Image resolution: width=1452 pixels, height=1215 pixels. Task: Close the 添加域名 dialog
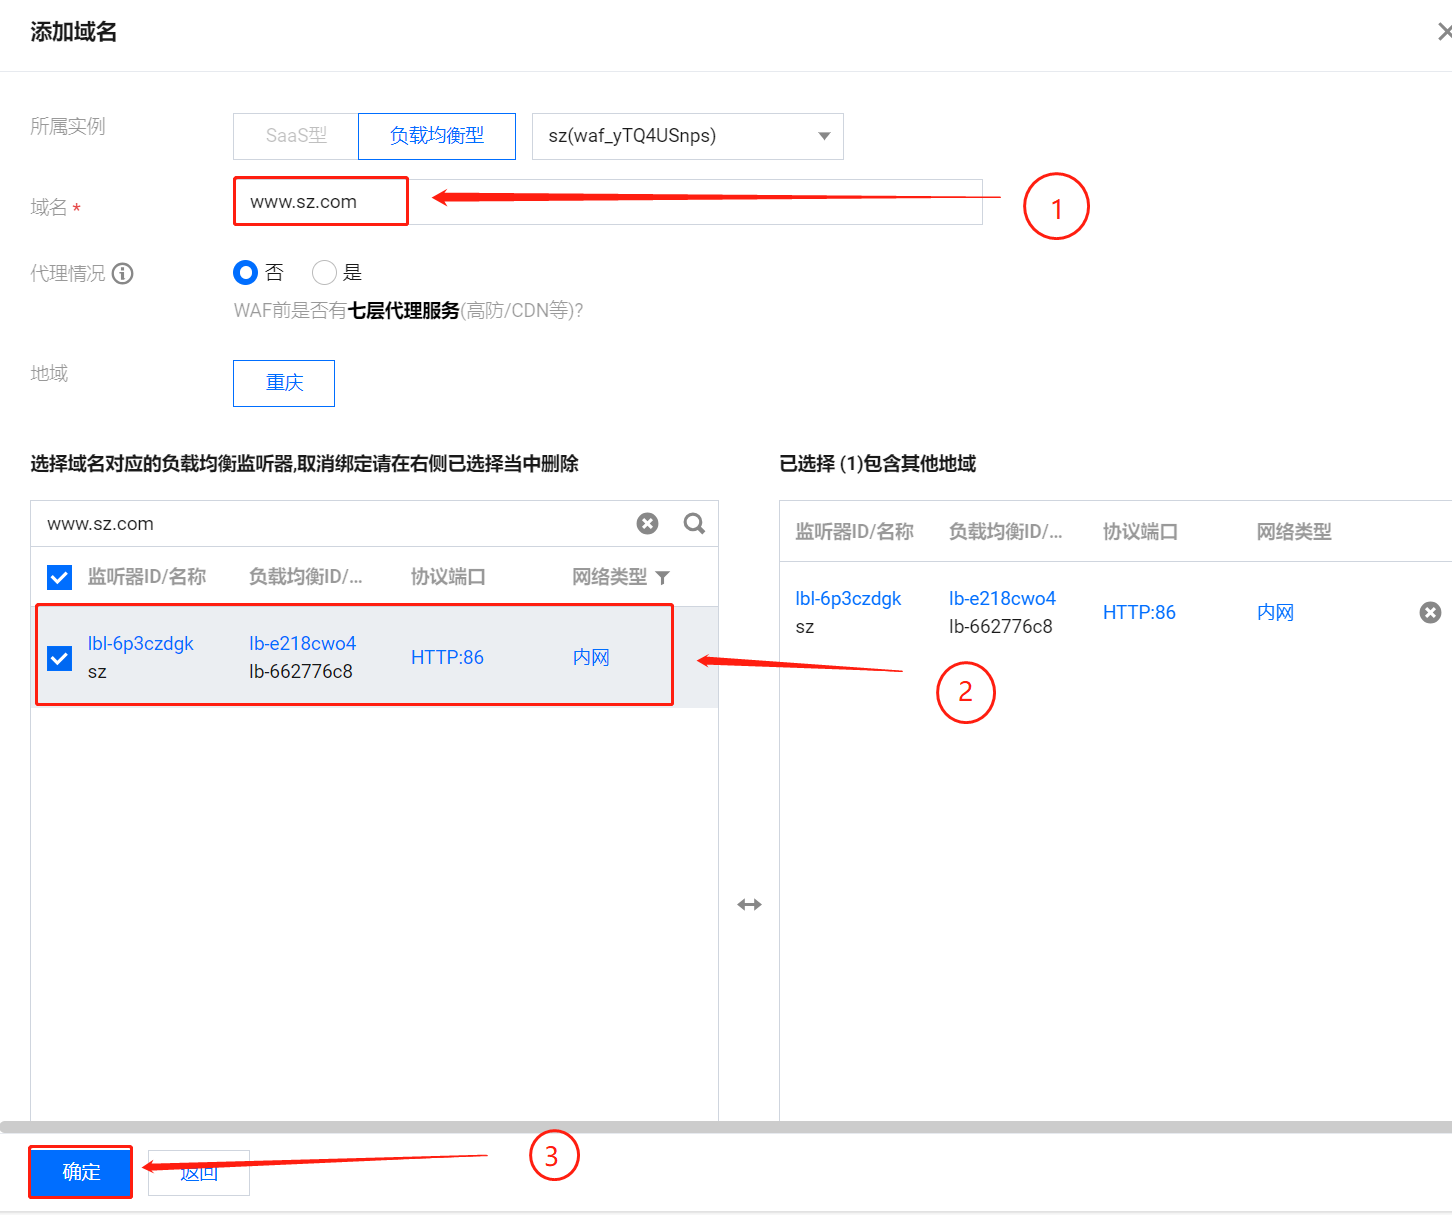[x=1444, y=33]
